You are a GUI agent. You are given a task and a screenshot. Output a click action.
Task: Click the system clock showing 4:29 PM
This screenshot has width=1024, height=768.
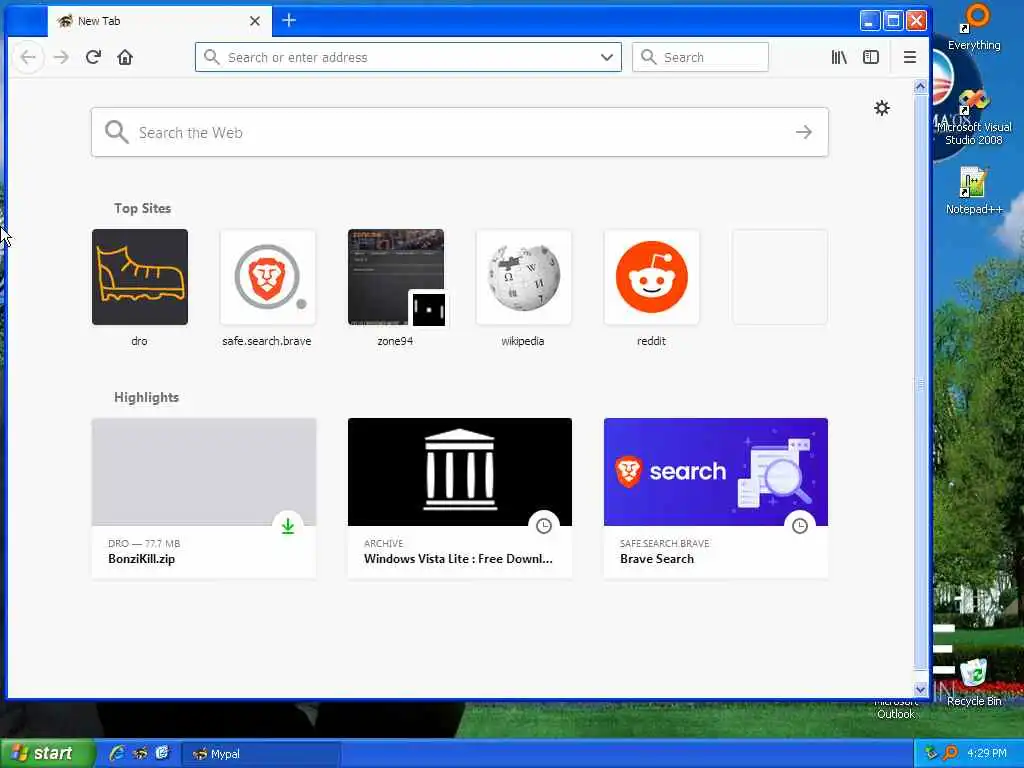987,754
